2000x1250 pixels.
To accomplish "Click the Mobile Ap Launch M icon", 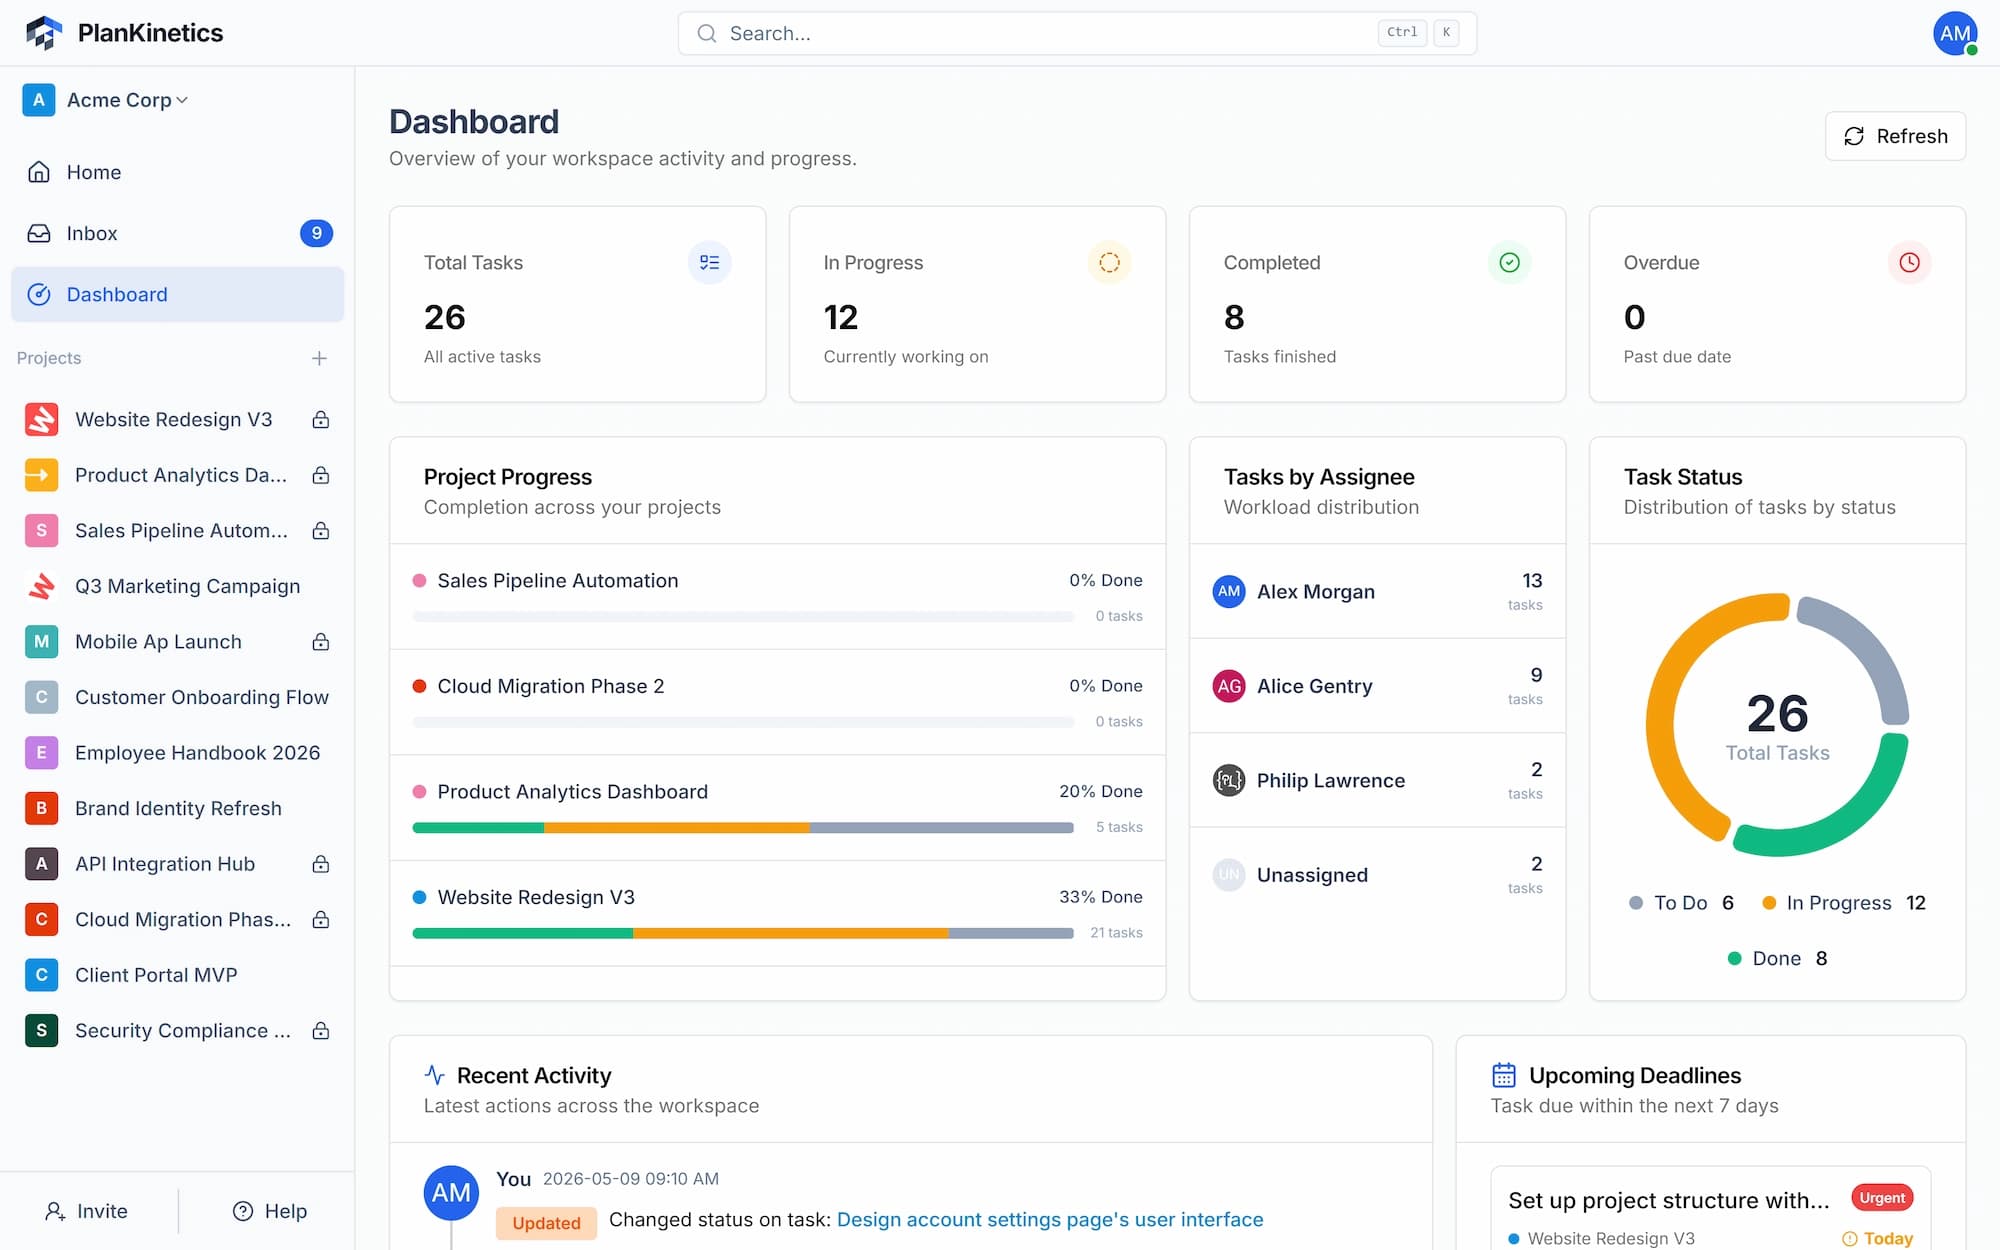I will tap(41, 642).
